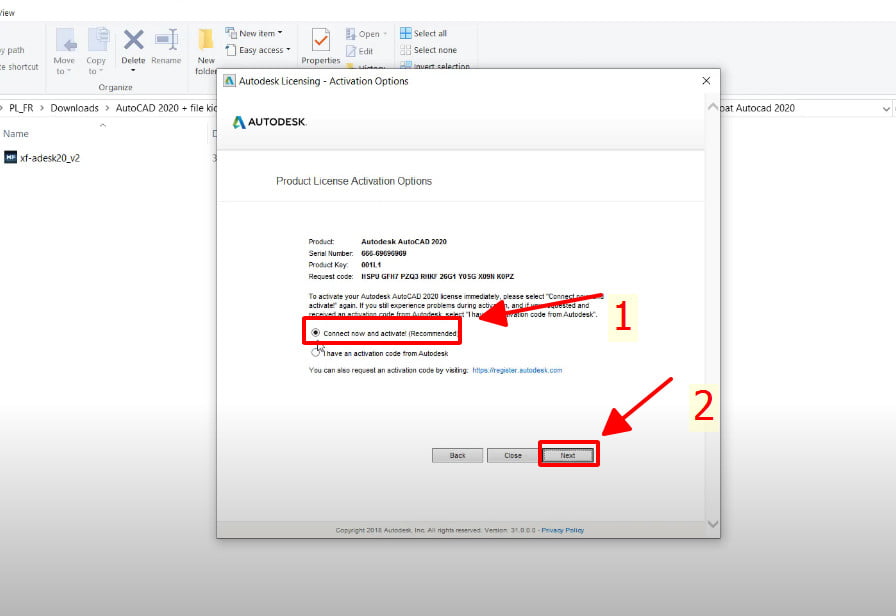Image resolution: width=896 pixels, height=616 pixels.
Task: Open the New item dropdown in Explorer
Action: [x=254, y=33]
